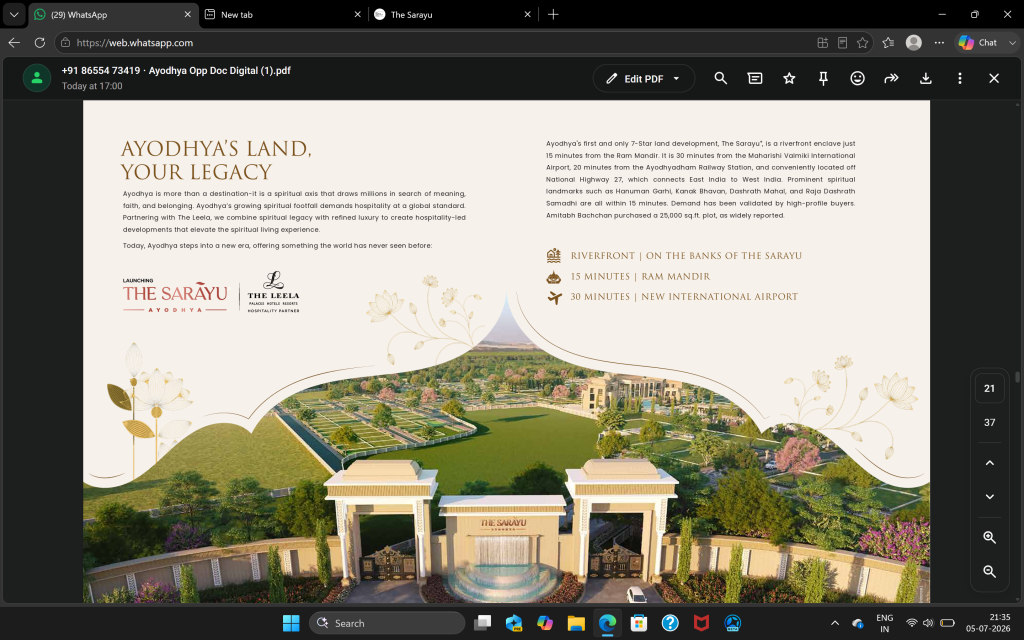
Task: Click the current page number 21 field
Action: [989, 389]
